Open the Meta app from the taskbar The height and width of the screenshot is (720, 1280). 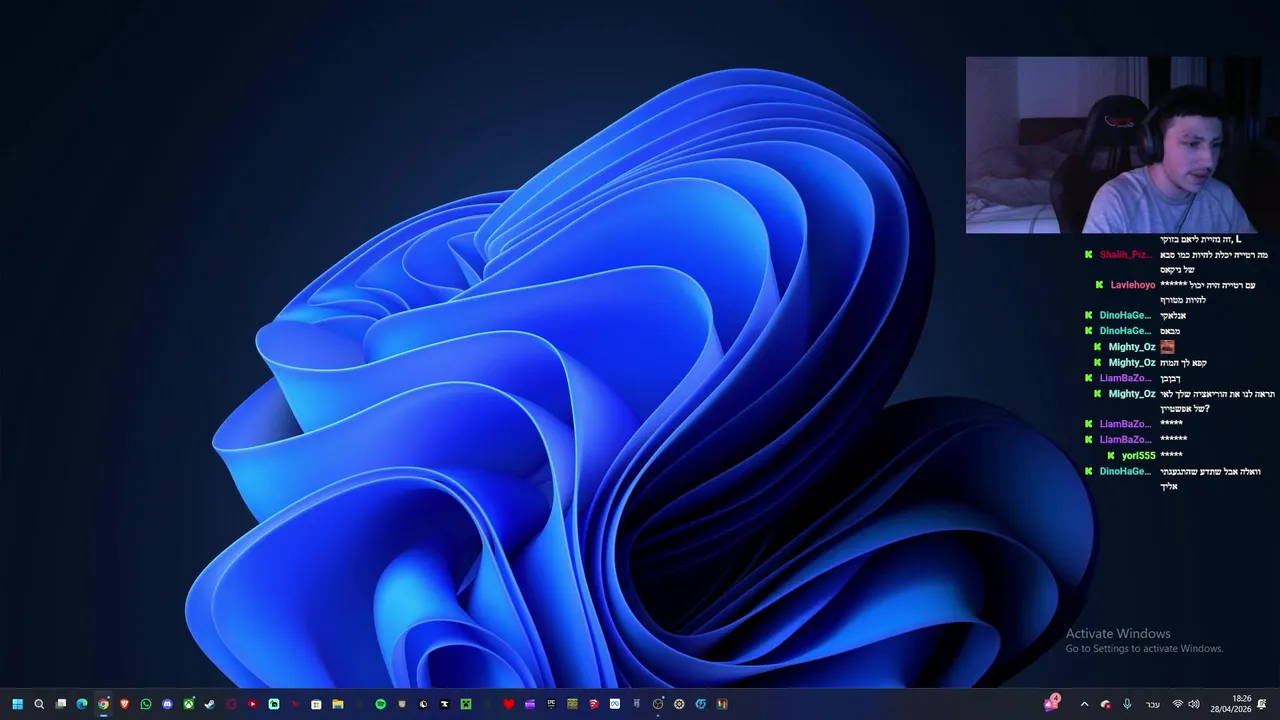point(615,704)
